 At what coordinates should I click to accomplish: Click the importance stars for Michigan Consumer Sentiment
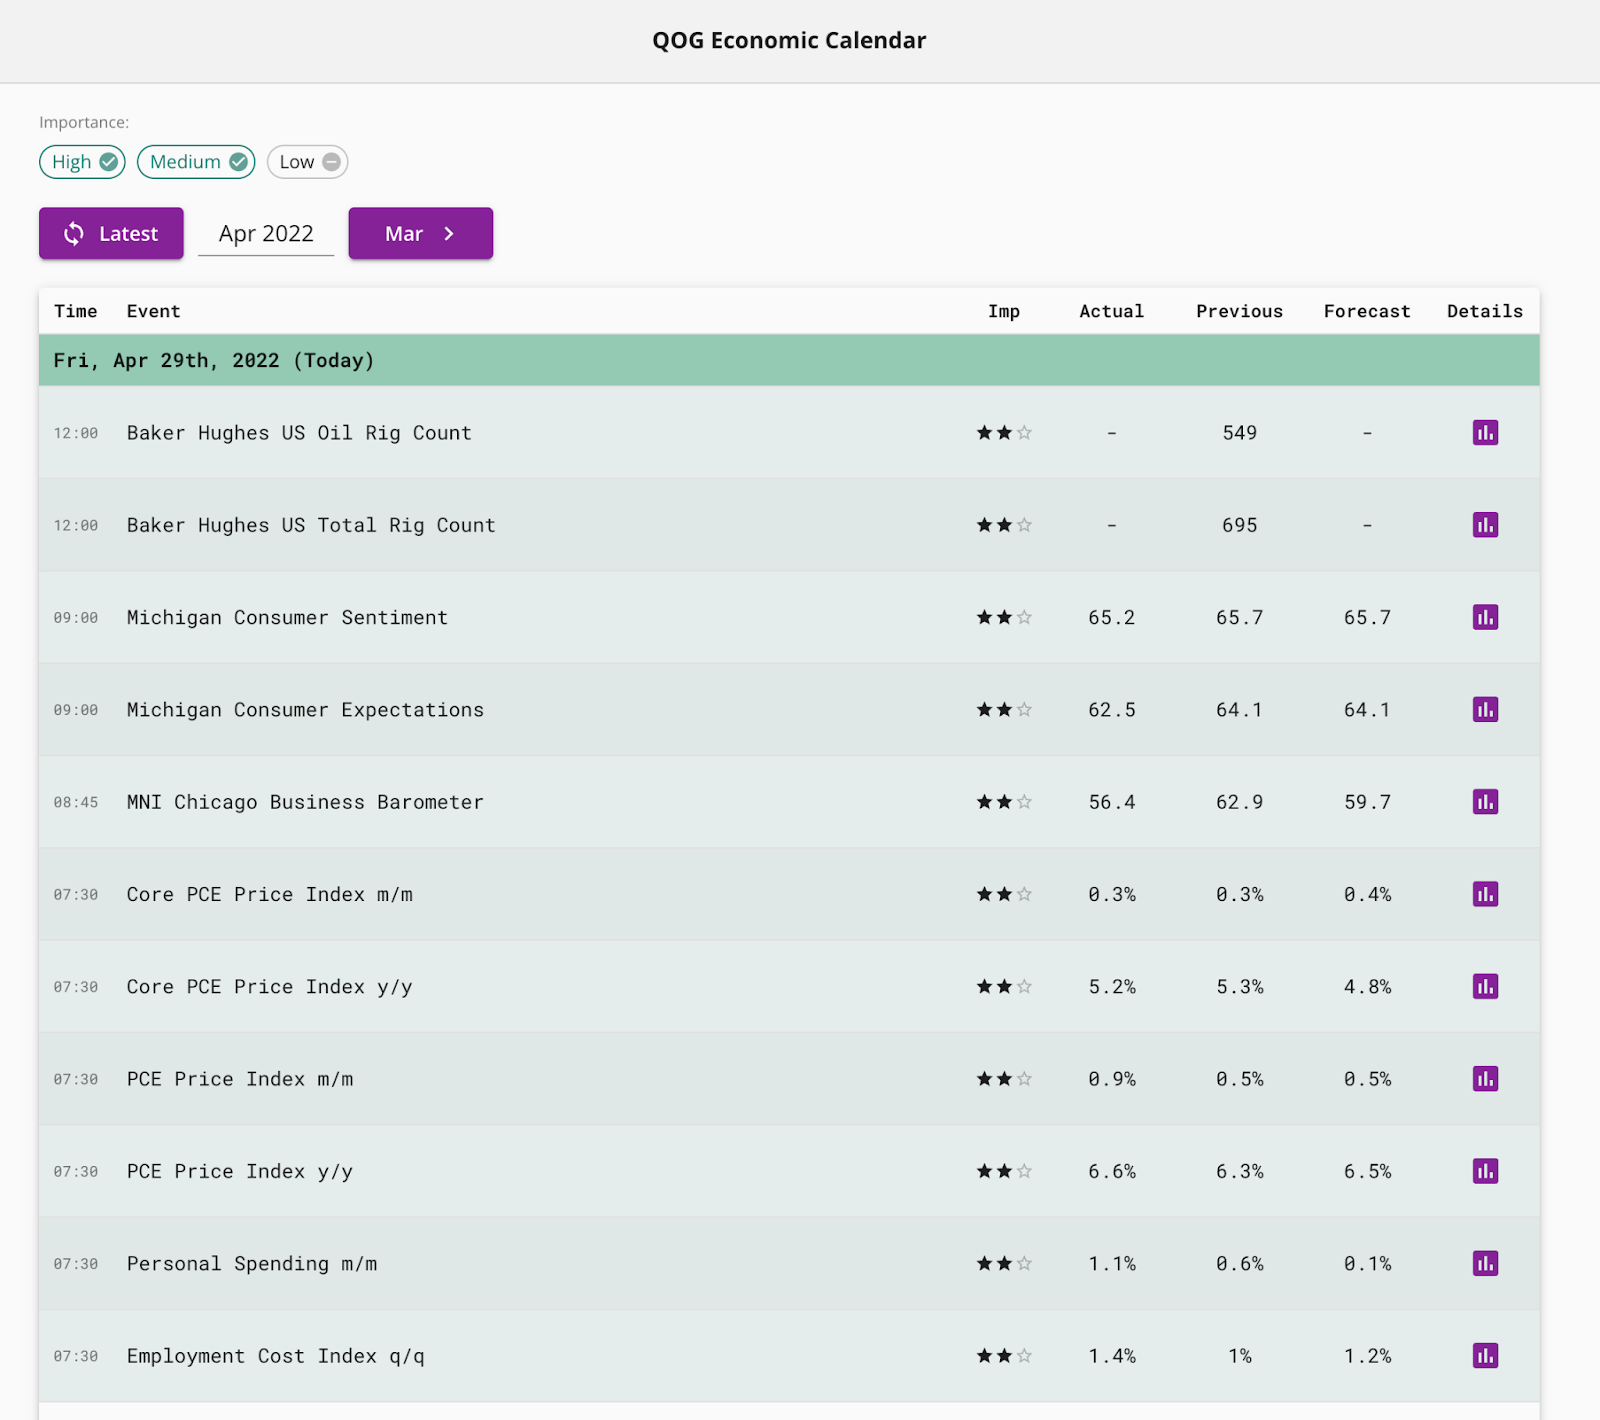coord(1004,617)
